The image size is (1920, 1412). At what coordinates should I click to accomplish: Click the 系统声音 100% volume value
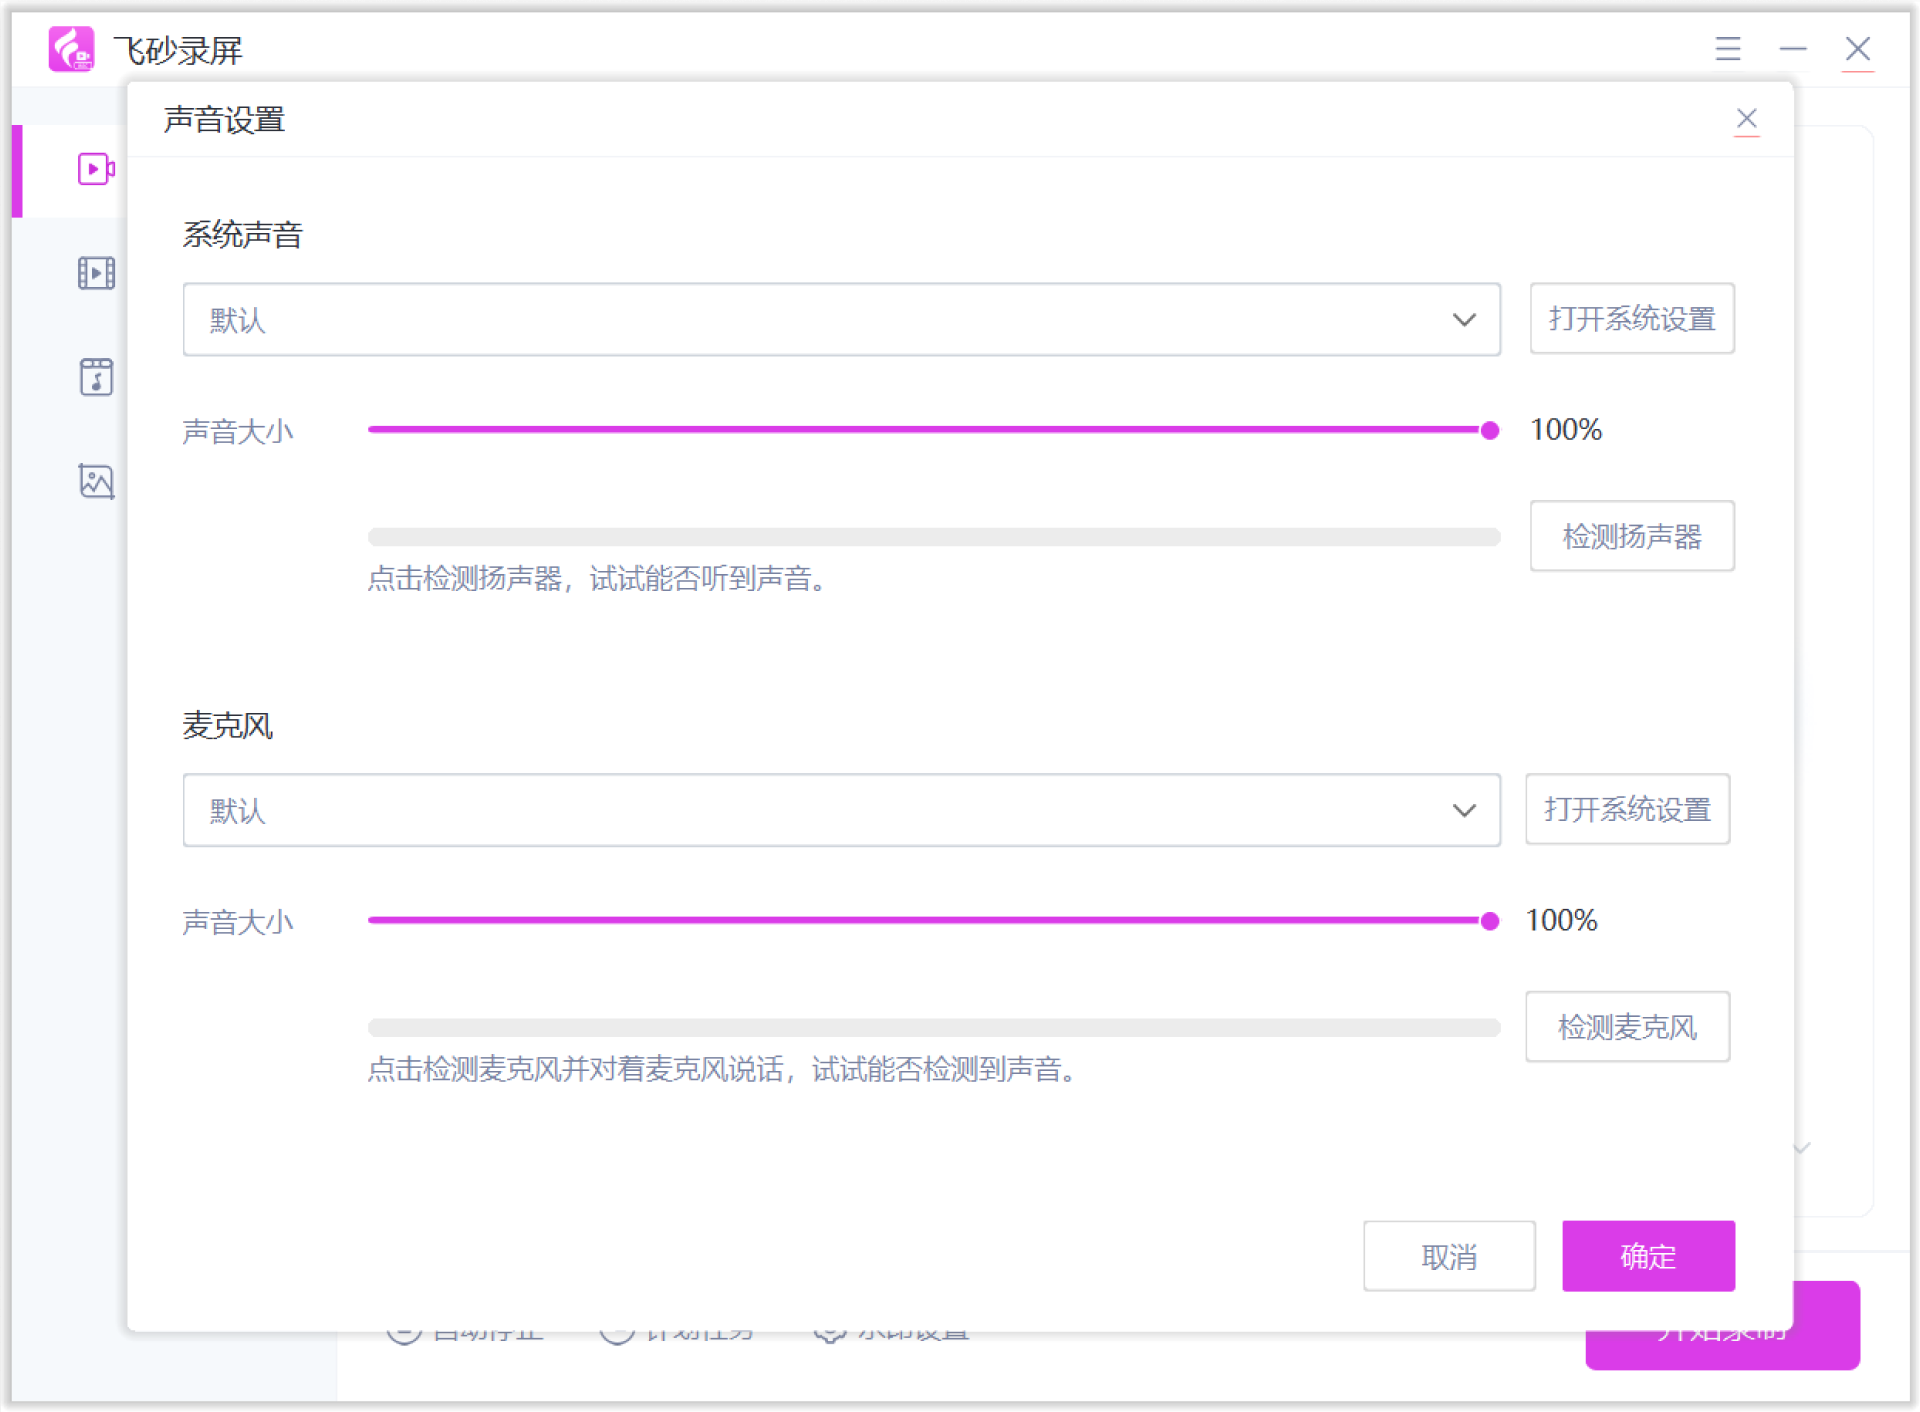pos(1566,430)
